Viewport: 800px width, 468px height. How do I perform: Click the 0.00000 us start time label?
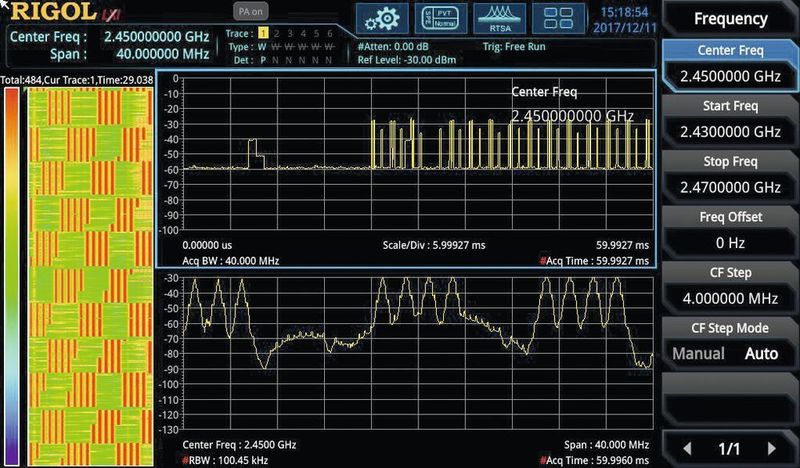coord(207,245)
